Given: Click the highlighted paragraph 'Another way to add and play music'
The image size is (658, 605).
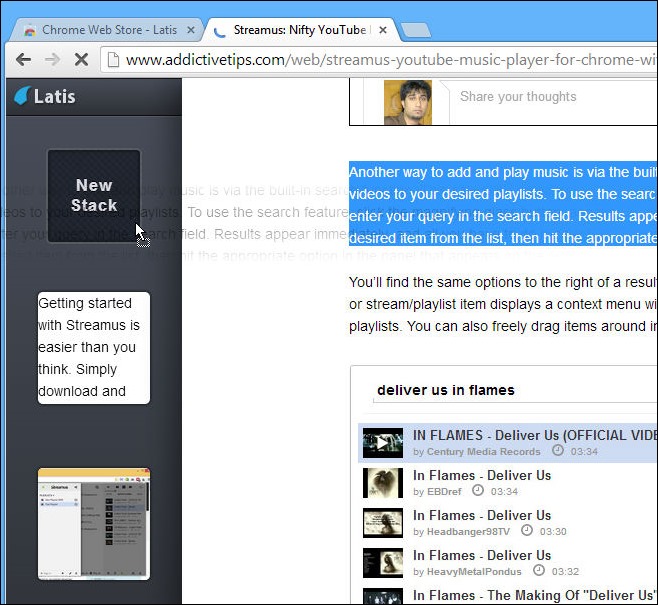Looking at the screenshot, I should (503, 204).
